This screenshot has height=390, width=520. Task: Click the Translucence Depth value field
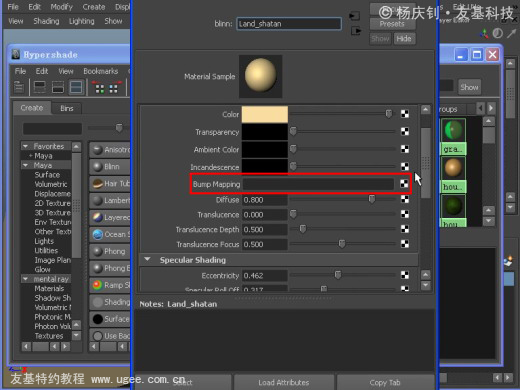tap(265, 229)
